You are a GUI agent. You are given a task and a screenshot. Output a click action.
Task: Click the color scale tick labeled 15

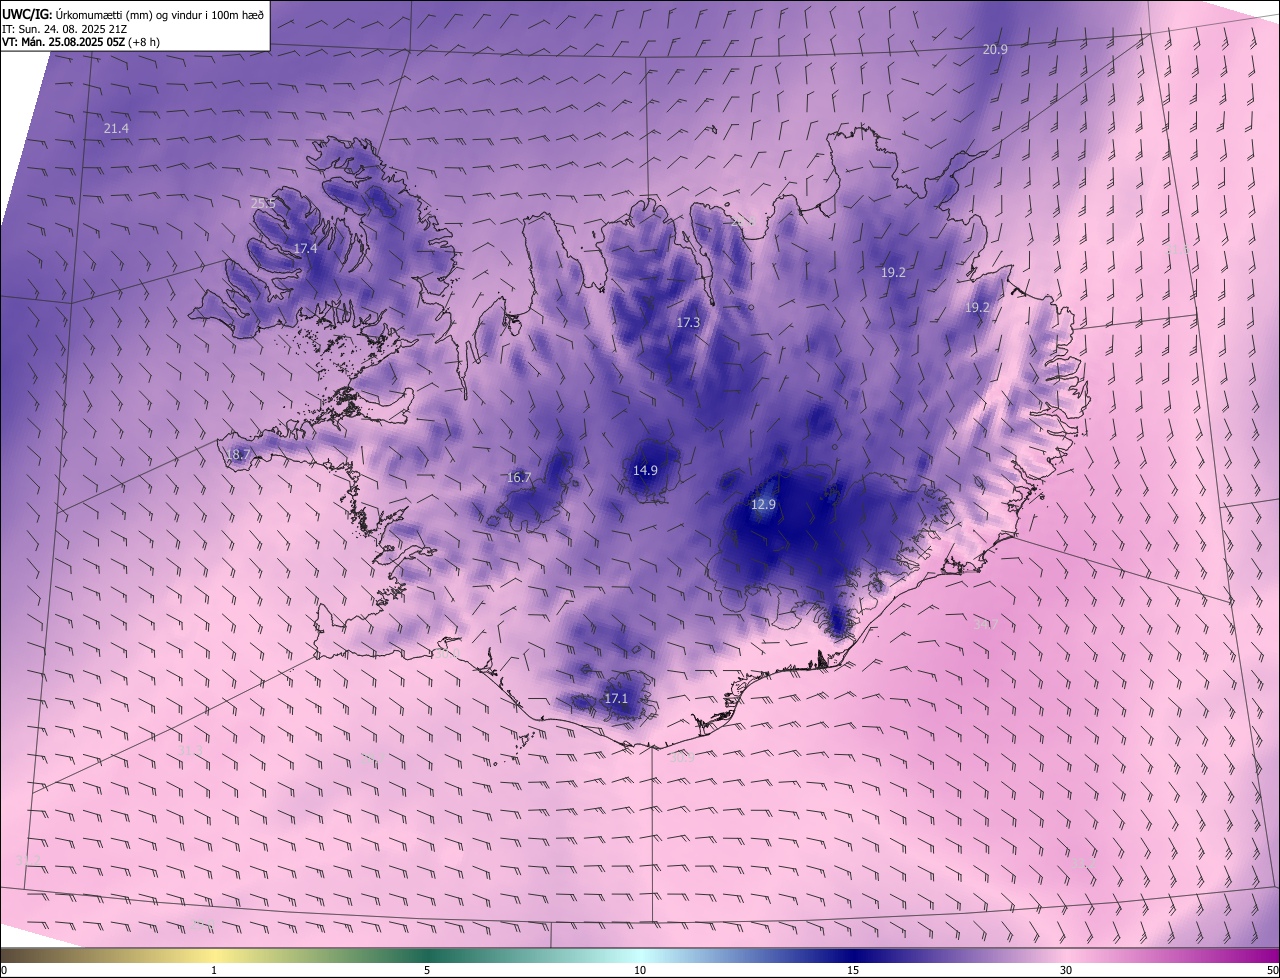click(x=853, y=970)
